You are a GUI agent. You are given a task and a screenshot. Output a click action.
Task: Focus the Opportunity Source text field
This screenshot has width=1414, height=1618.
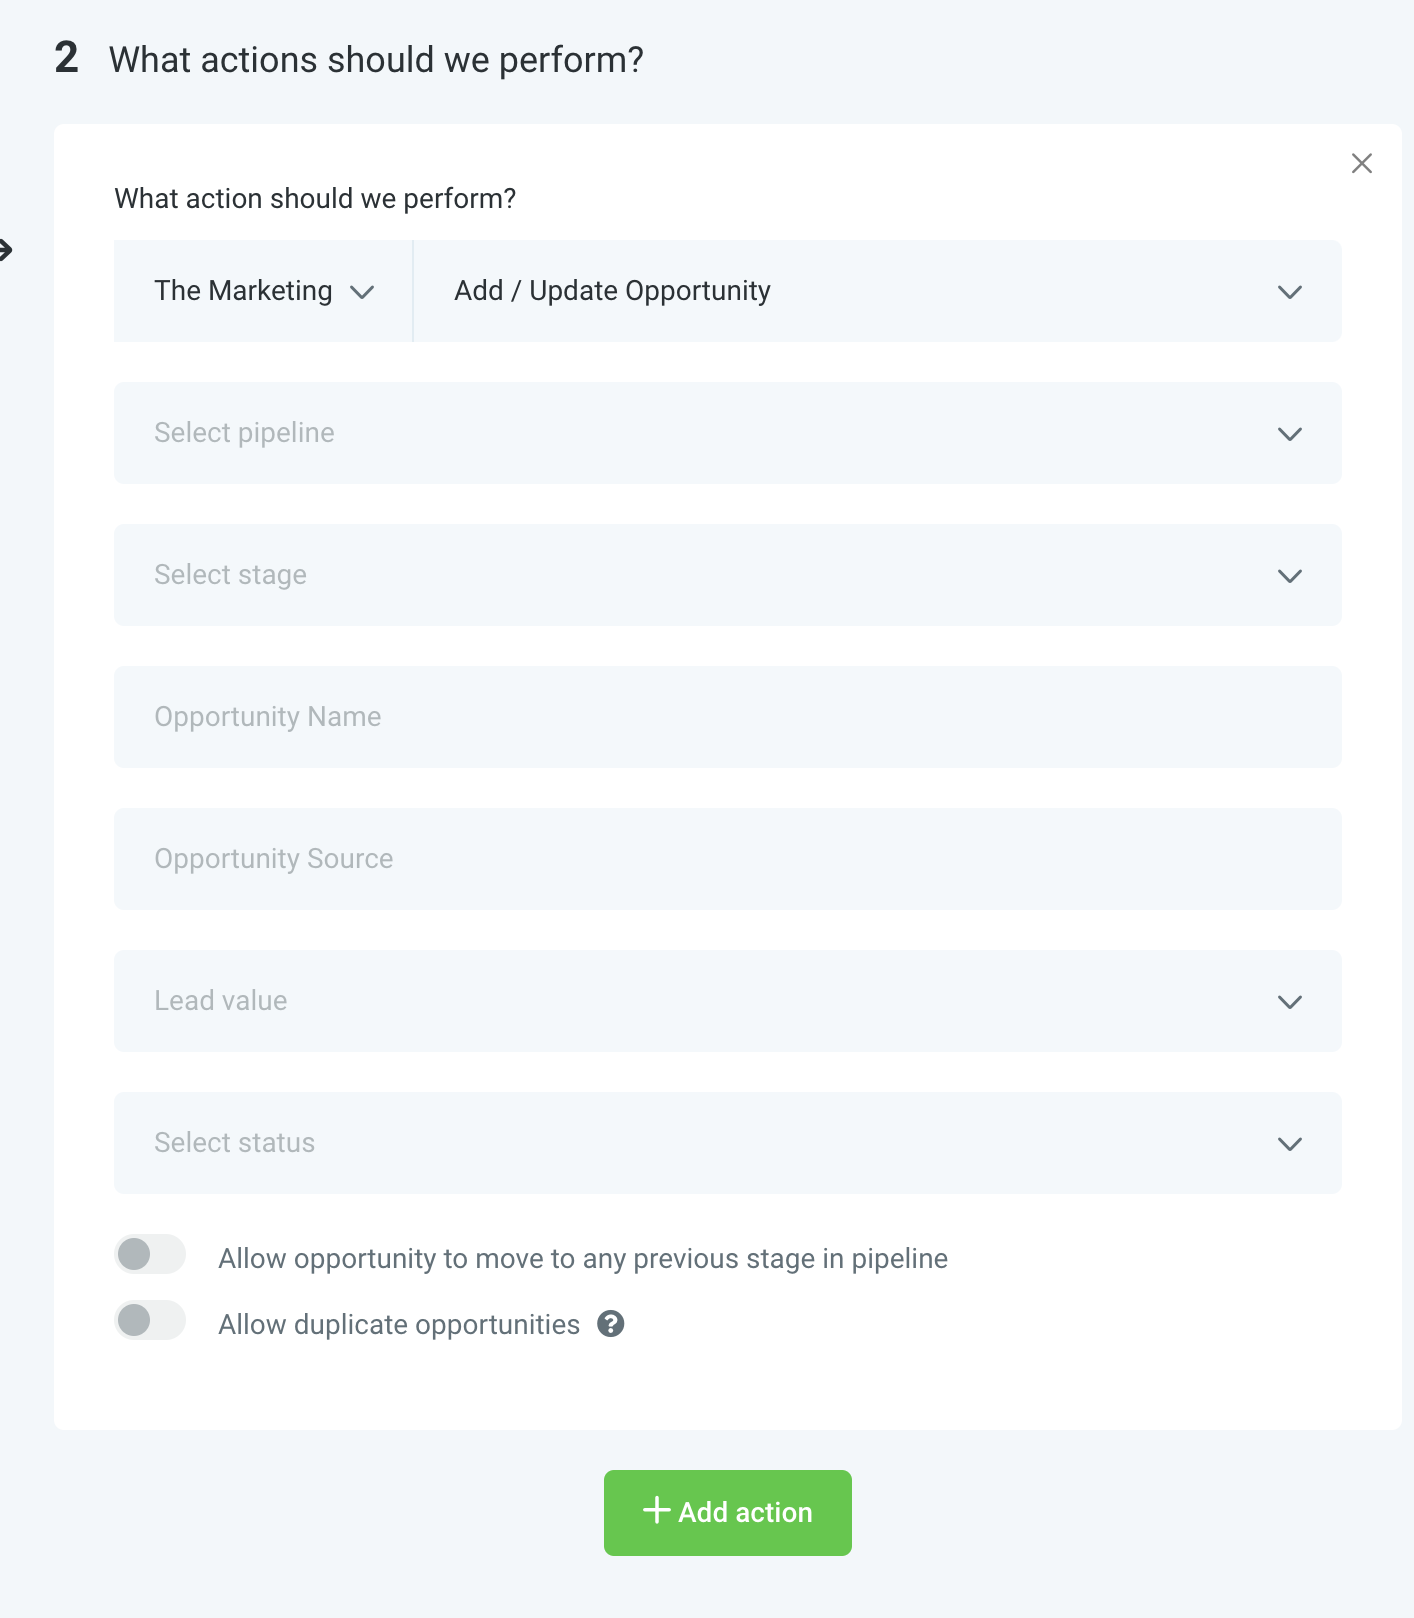[x=726, y=859]
